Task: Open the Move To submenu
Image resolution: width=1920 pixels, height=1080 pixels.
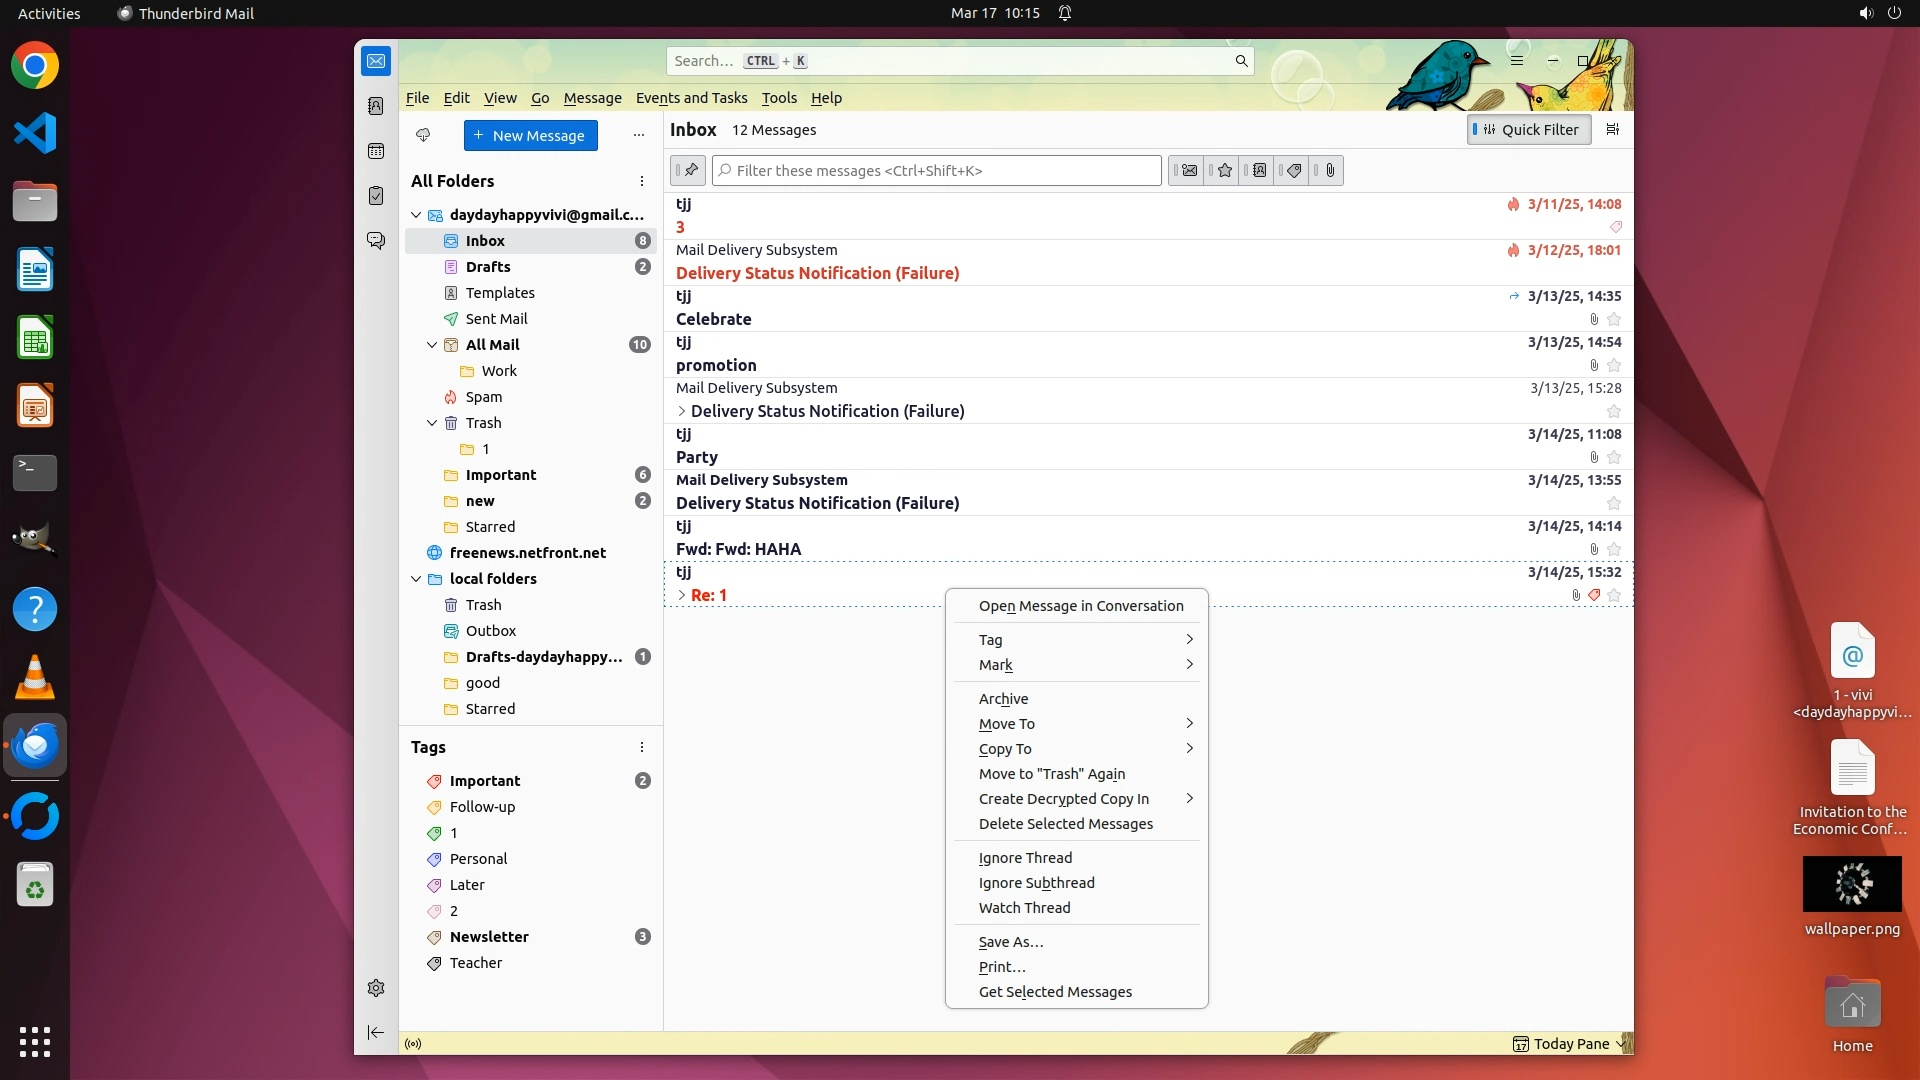Action: 1007,724
